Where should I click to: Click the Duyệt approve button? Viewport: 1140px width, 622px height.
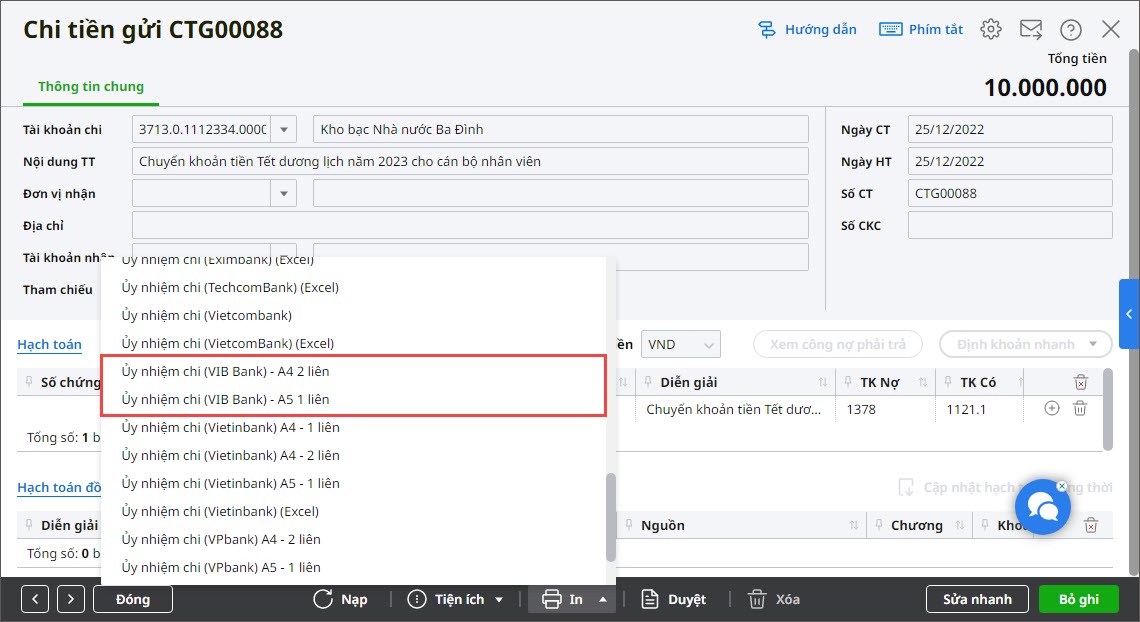(673, 599)
